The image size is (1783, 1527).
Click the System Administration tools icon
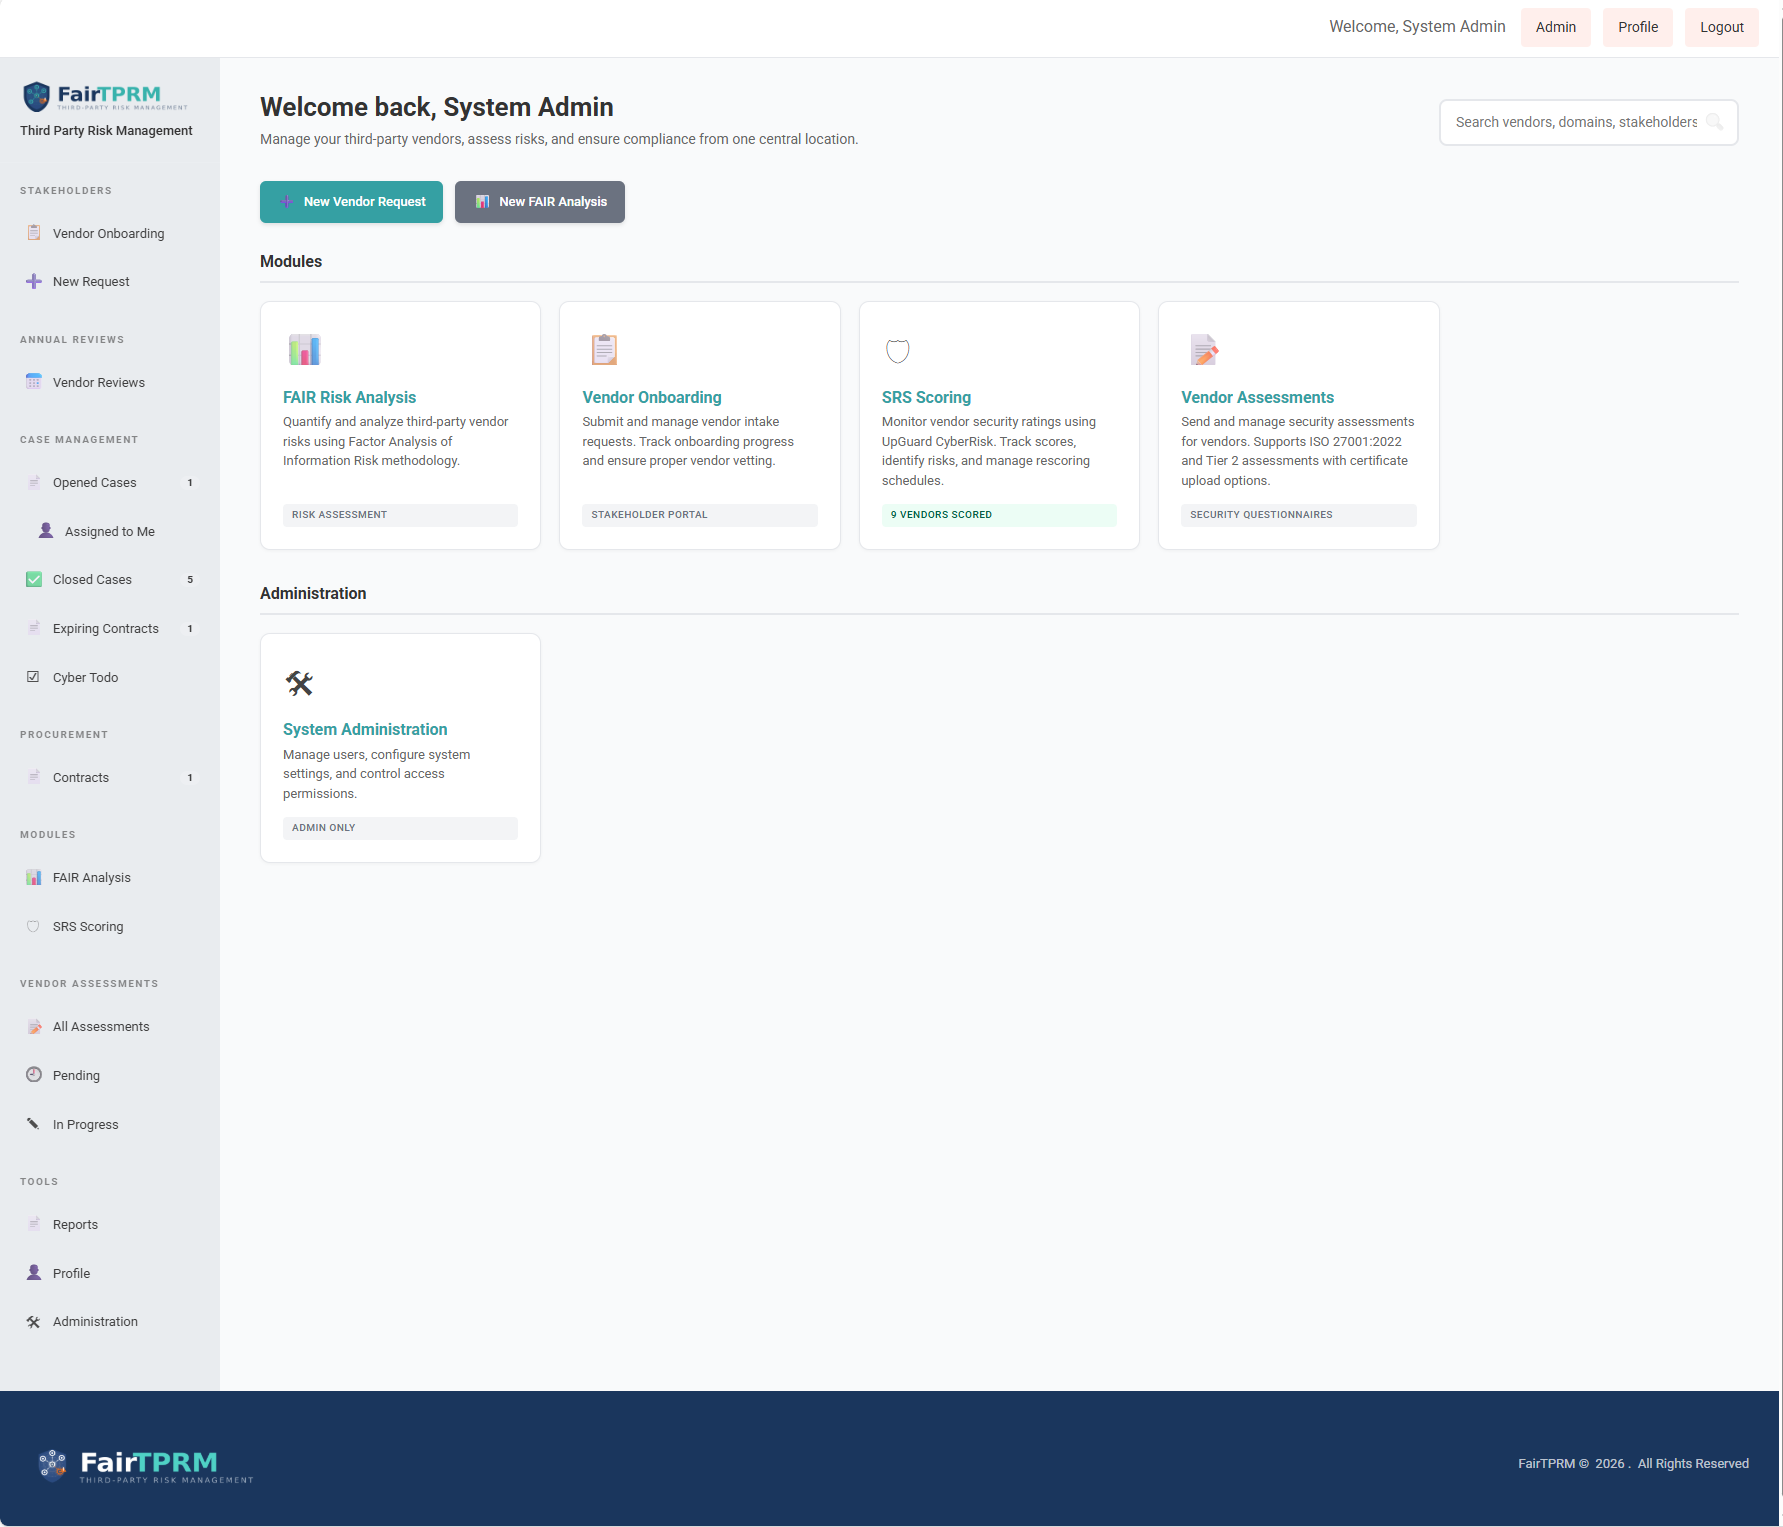click(x=299, y=683)
